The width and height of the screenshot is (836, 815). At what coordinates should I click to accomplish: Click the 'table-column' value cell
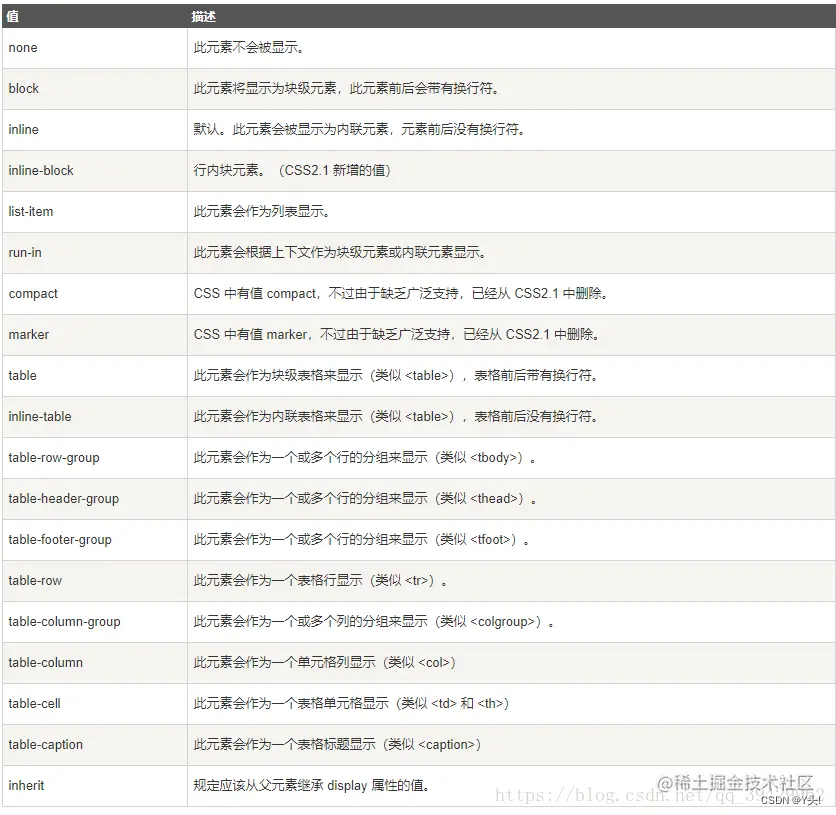coord(95,664)
